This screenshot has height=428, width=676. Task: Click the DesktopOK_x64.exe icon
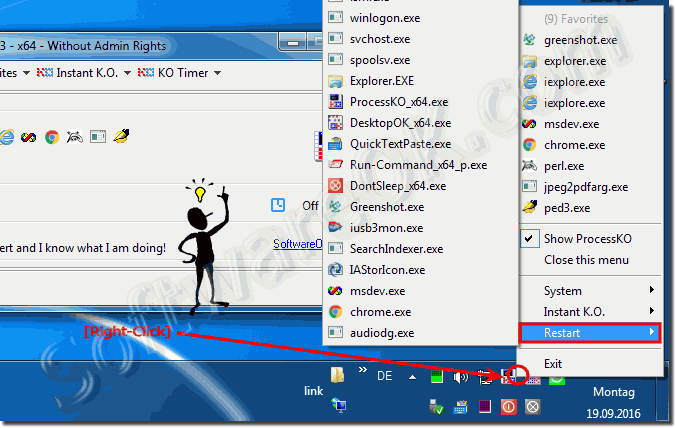coord(335,123)
